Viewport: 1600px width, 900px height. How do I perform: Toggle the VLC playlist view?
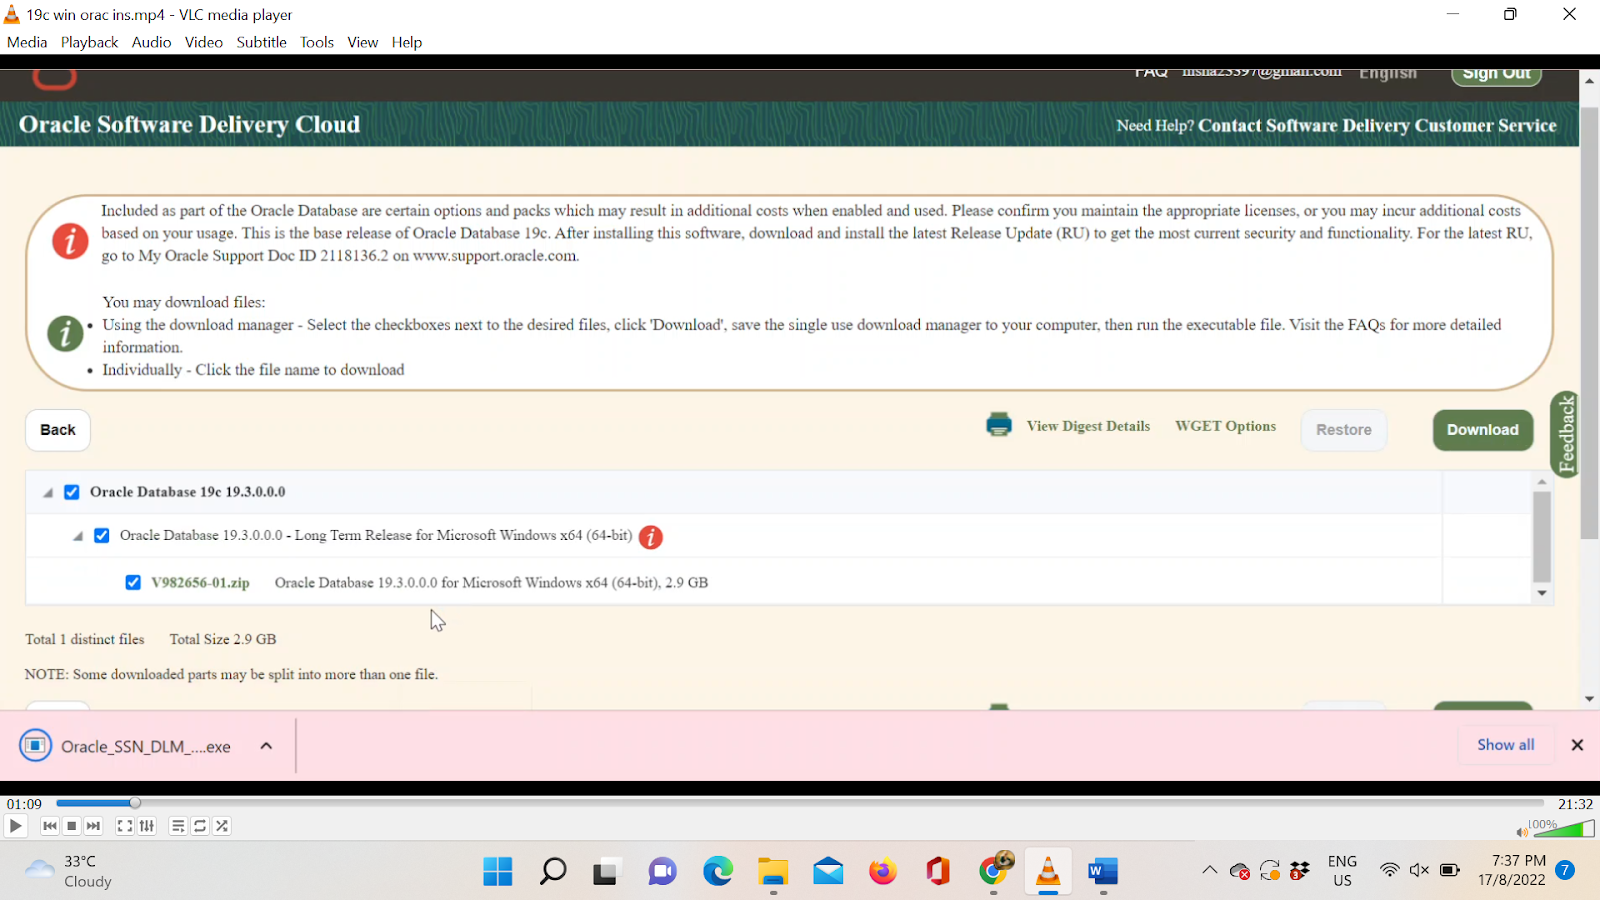[x=178, y=826]
